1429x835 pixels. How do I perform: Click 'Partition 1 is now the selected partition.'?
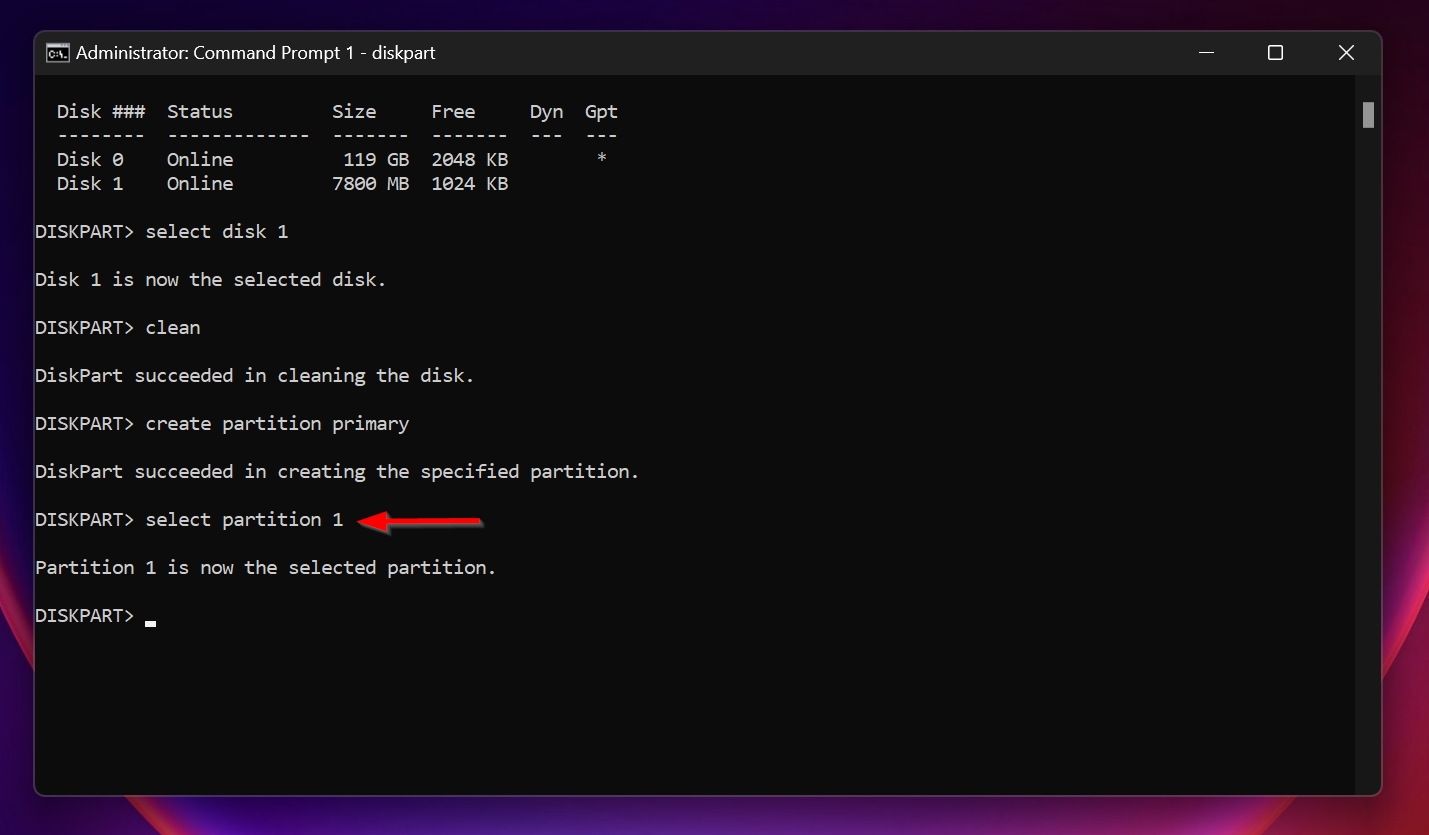(x=266, y=568)
